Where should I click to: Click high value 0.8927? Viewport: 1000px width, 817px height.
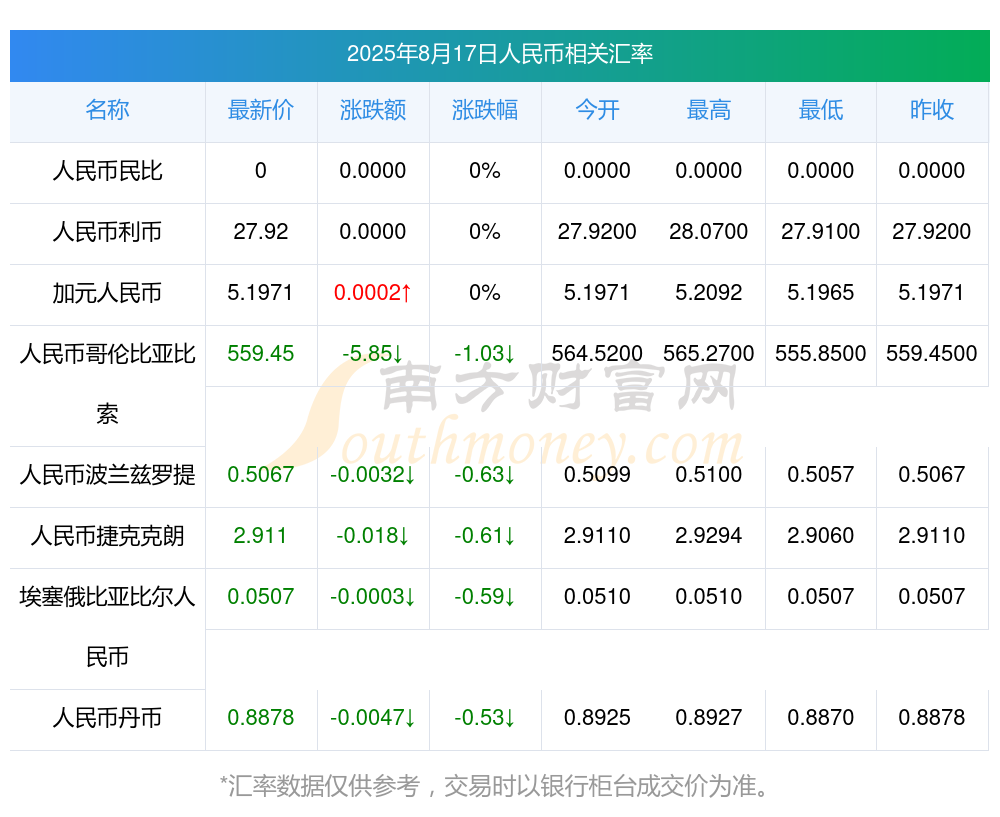709,718
